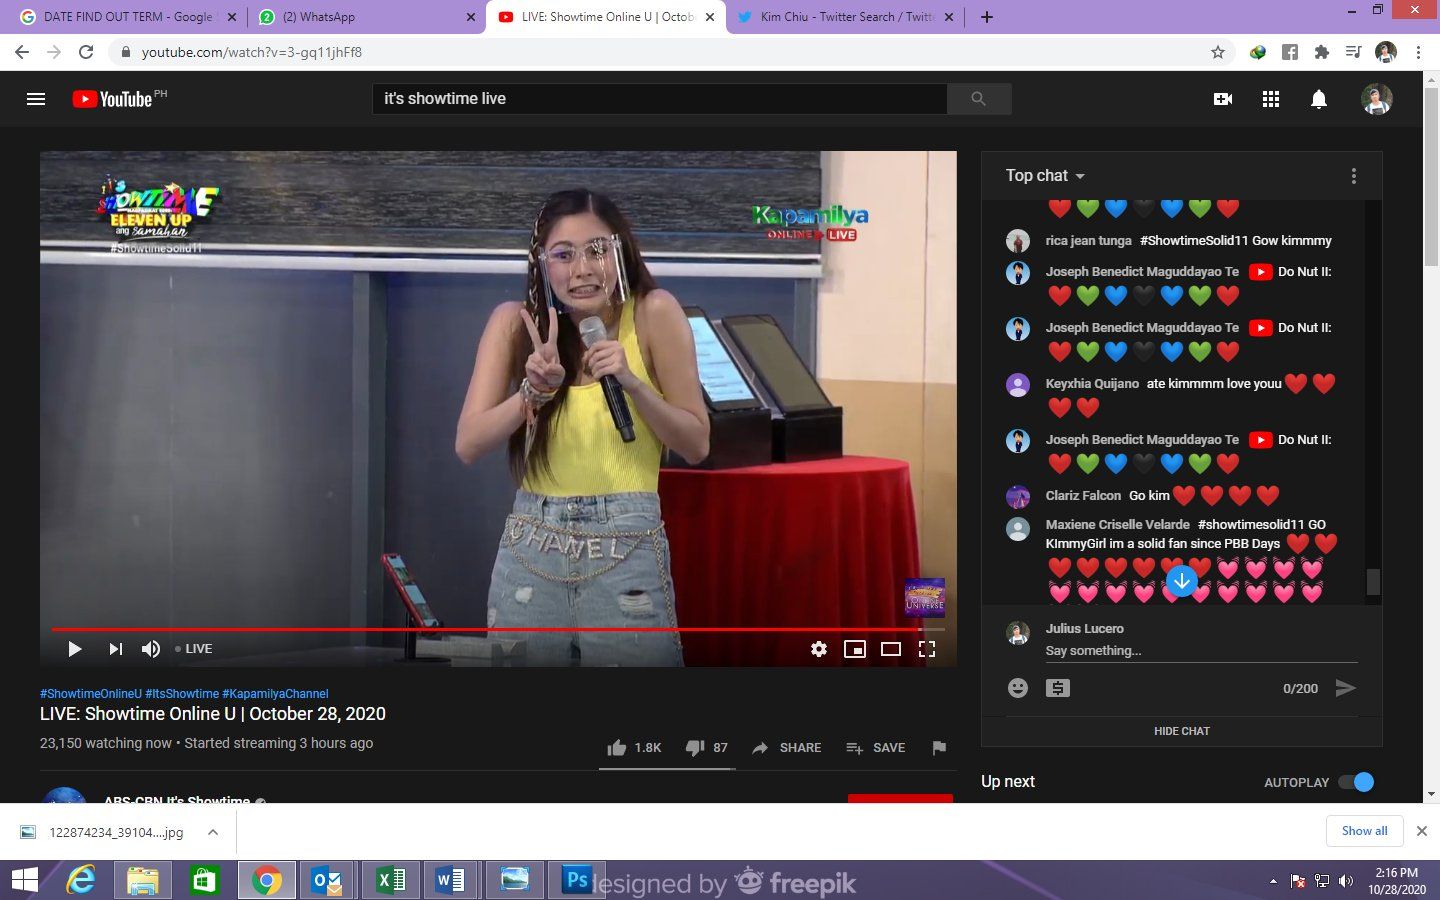Jump to newest chat messages arrow
The image size is (1440, 900).
point(1182,581)
